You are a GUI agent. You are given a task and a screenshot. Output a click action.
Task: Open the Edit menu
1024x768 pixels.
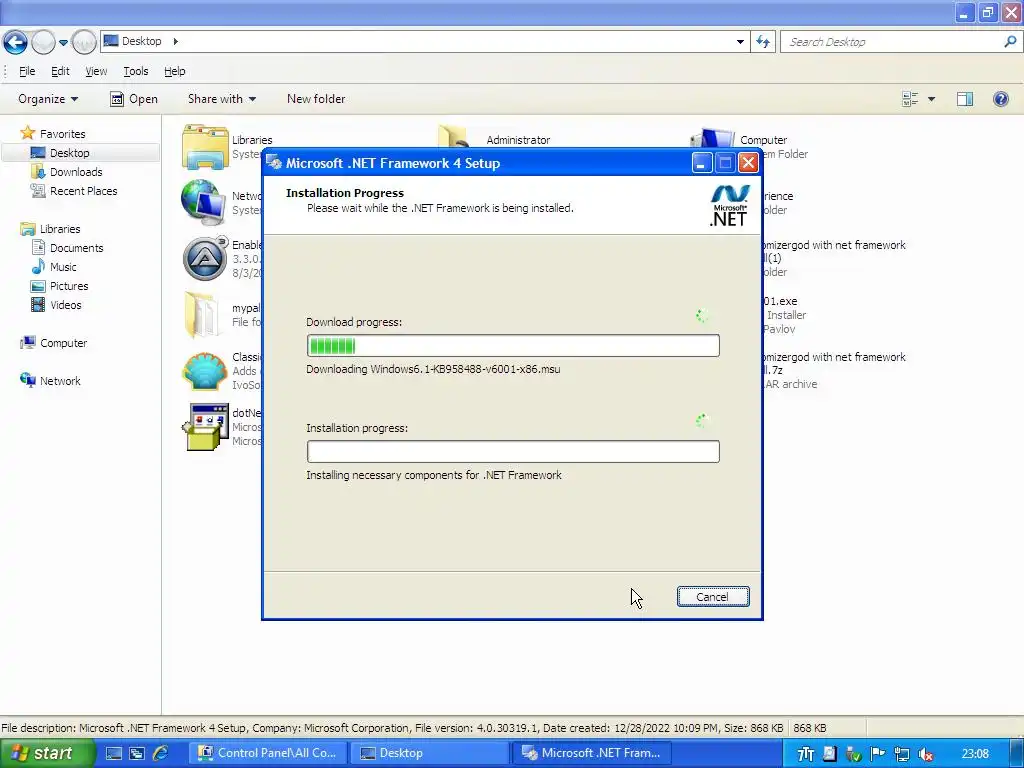(x=60, y=71)
